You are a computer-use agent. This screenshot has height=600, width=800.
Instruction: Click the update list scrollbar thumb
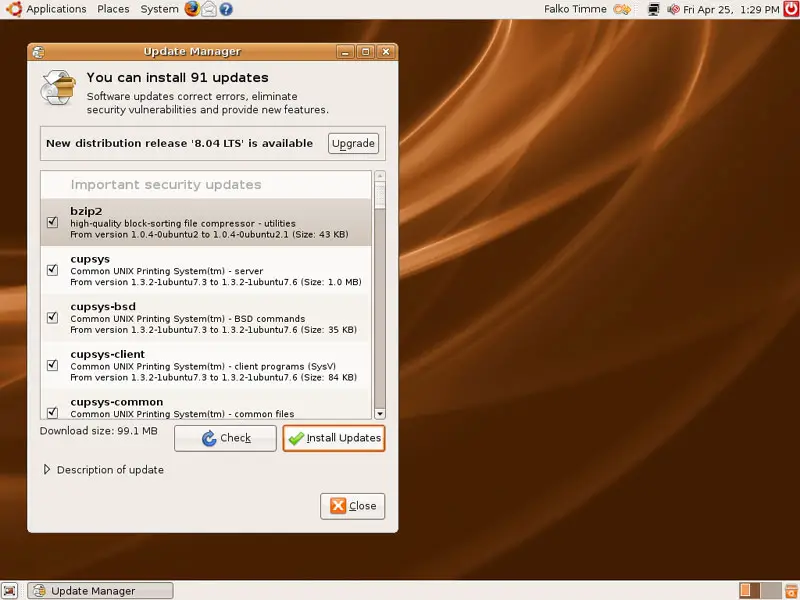click(x=380, y=196)
